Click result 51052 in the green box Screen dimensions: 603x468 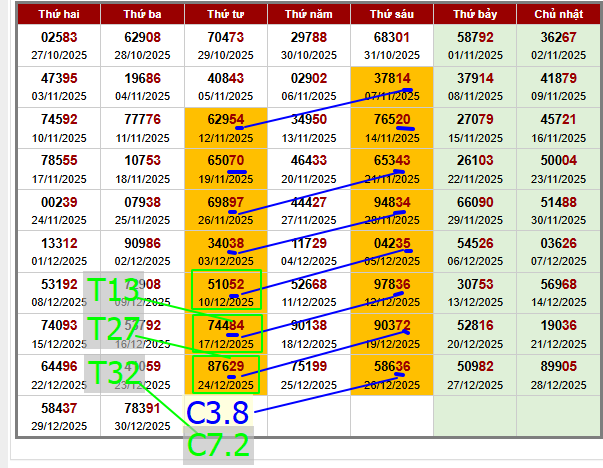(225, 284)
